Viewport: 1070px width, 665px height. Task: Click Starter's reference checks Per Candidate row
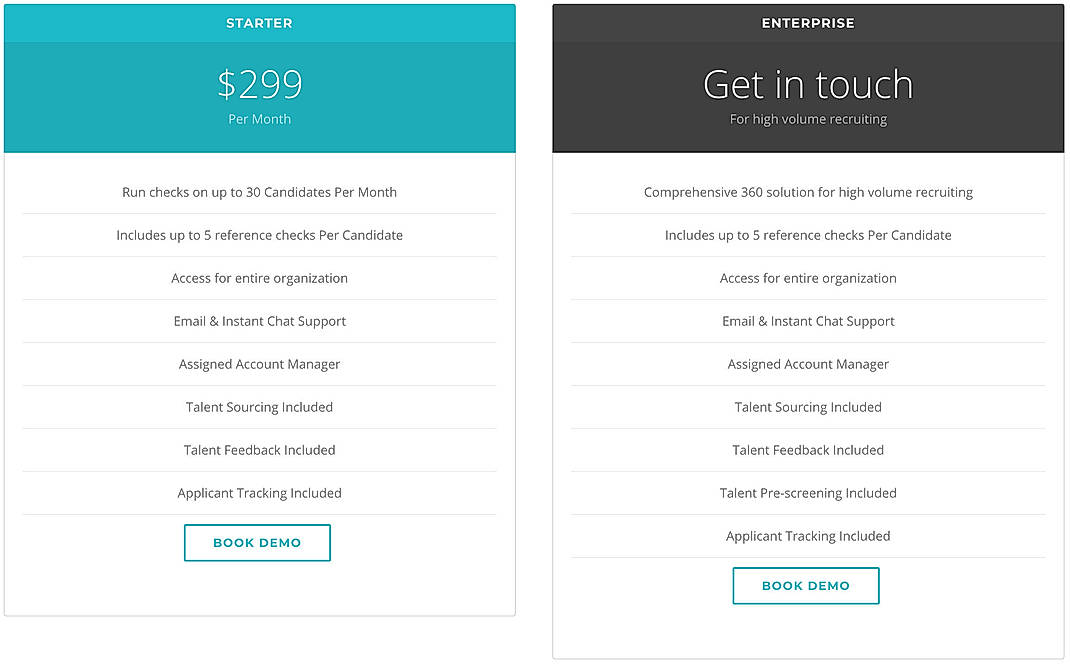coord(259,235)
